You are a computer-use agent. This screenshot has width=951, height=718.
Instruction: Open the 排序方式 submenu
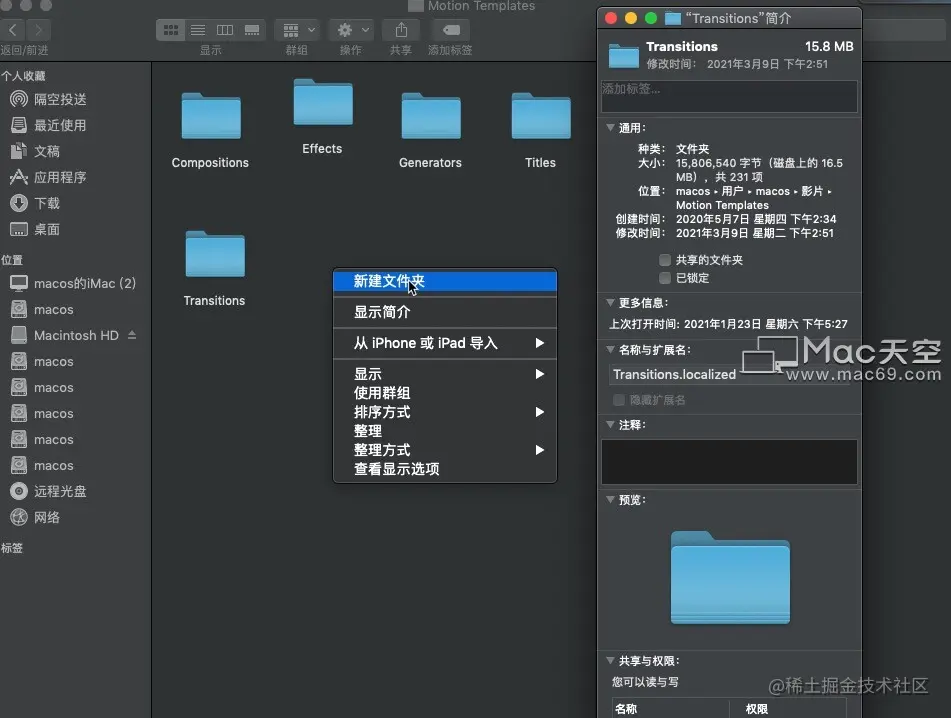445,412
